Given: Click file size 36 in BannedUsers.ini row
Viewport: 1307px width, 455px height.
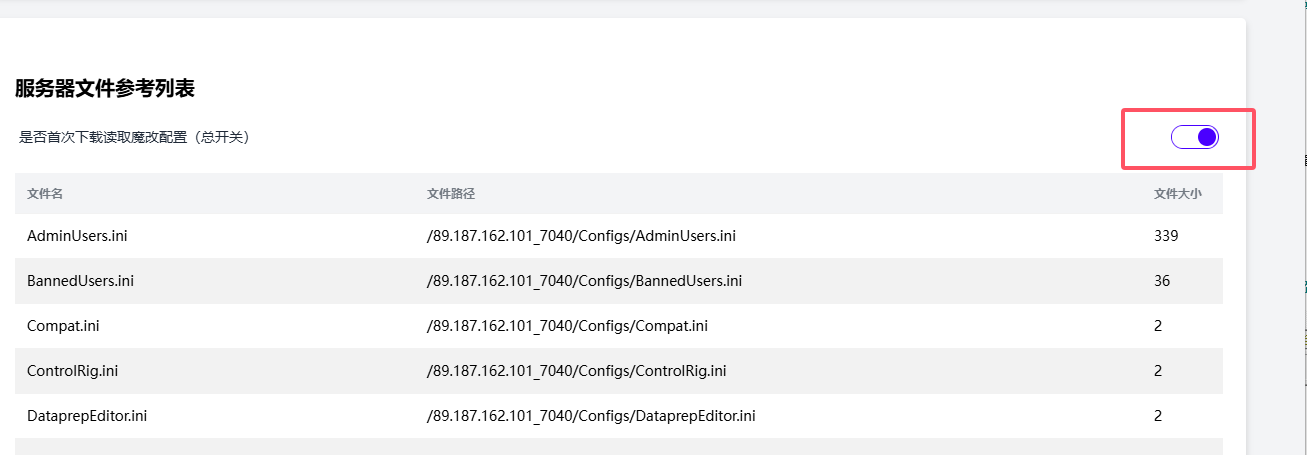Looking at the screenshot, I should 1162,281.
